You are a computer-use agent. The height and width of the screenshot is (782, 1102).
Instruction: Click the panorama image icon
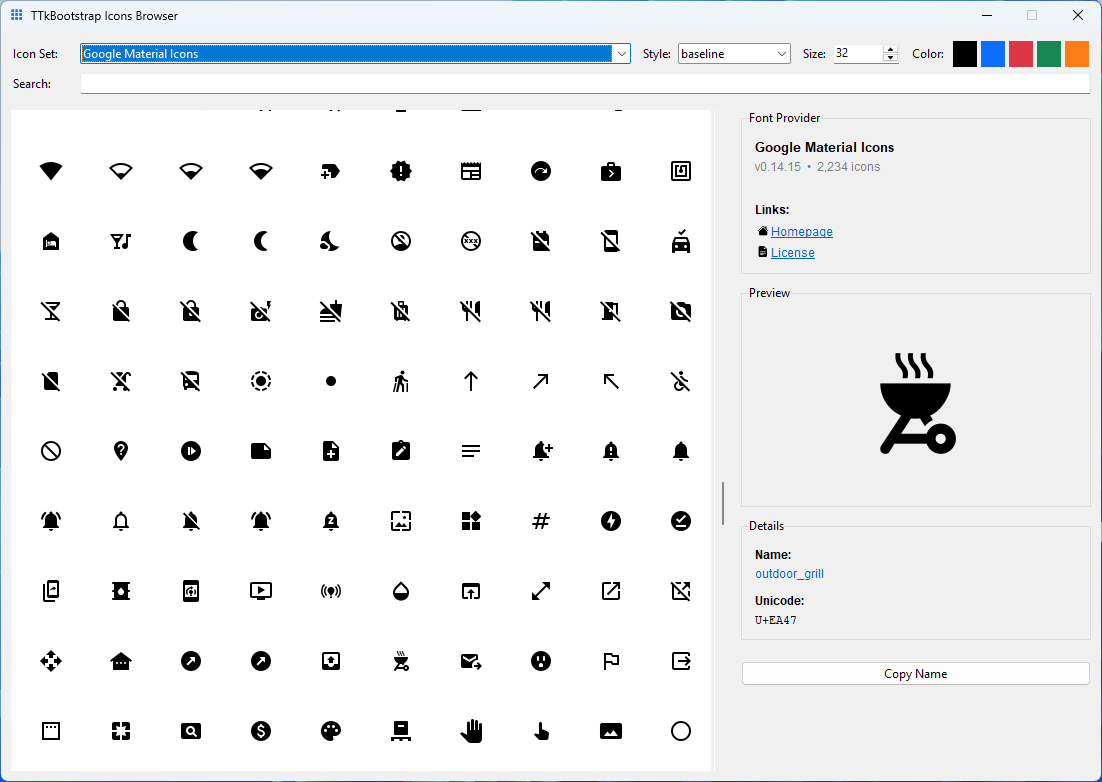tap(611, 731)
